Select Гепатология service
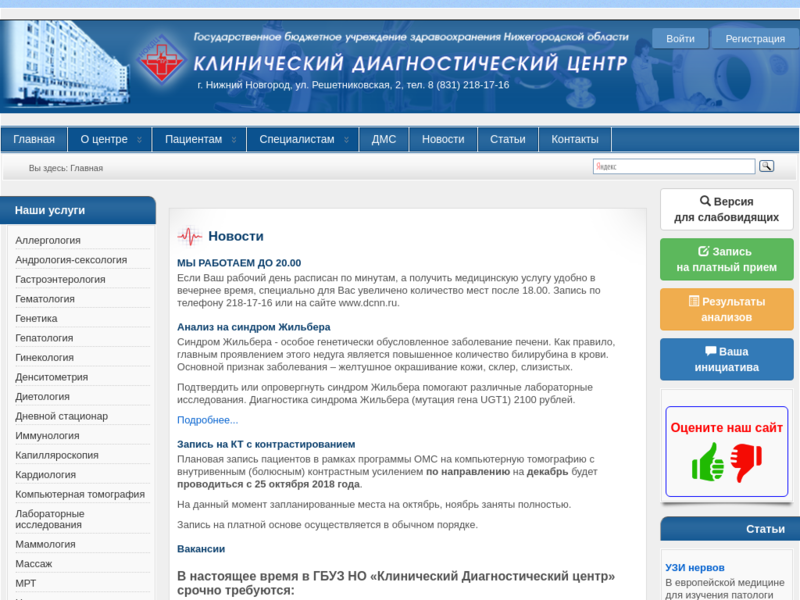This screenshot has height=600, width=800. coord(44,338)
